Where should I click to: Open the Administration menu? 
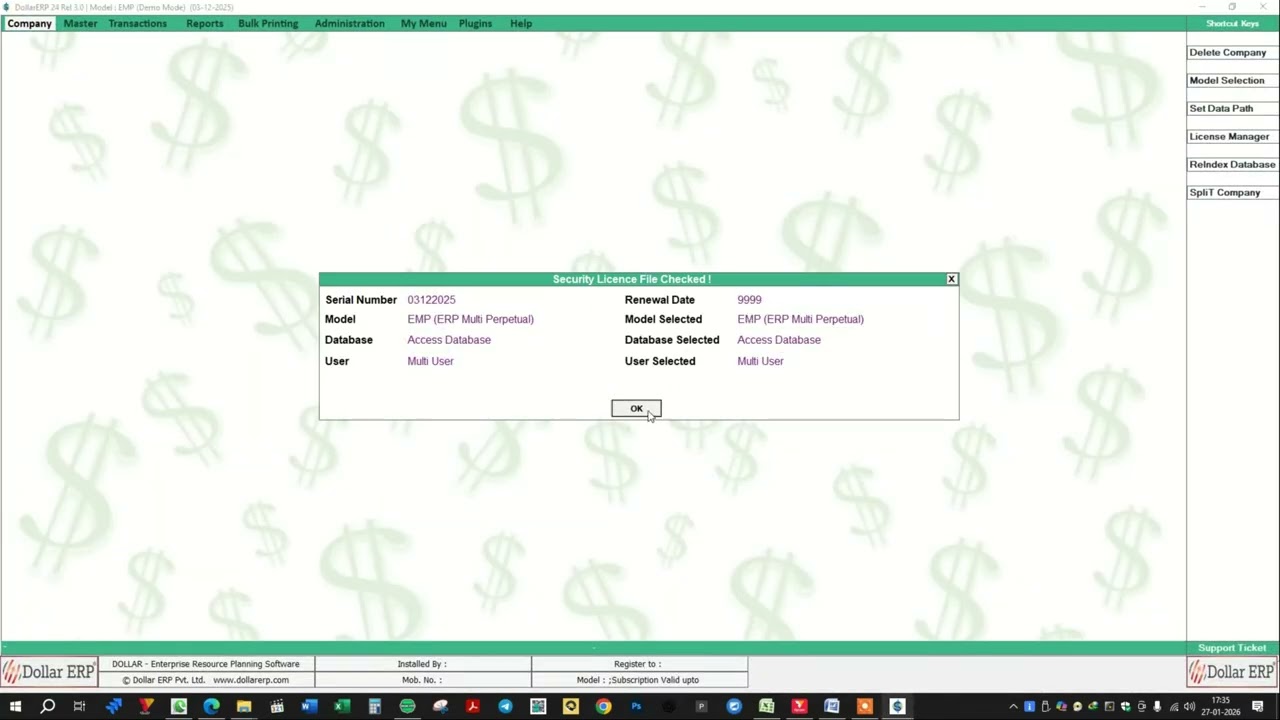point(349,23)
